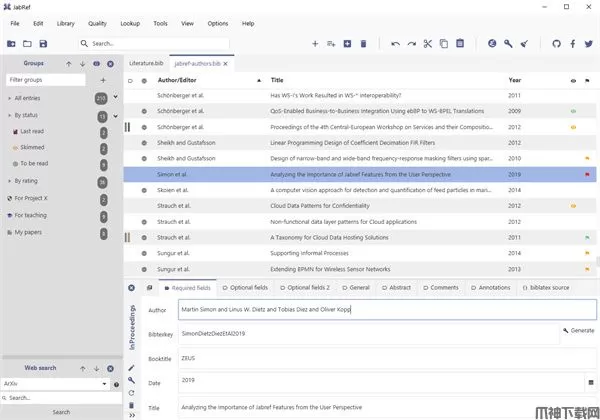The height and width of the screenshot is (420, 600).
Task: Select To be read group
Action: coord(34,163)
